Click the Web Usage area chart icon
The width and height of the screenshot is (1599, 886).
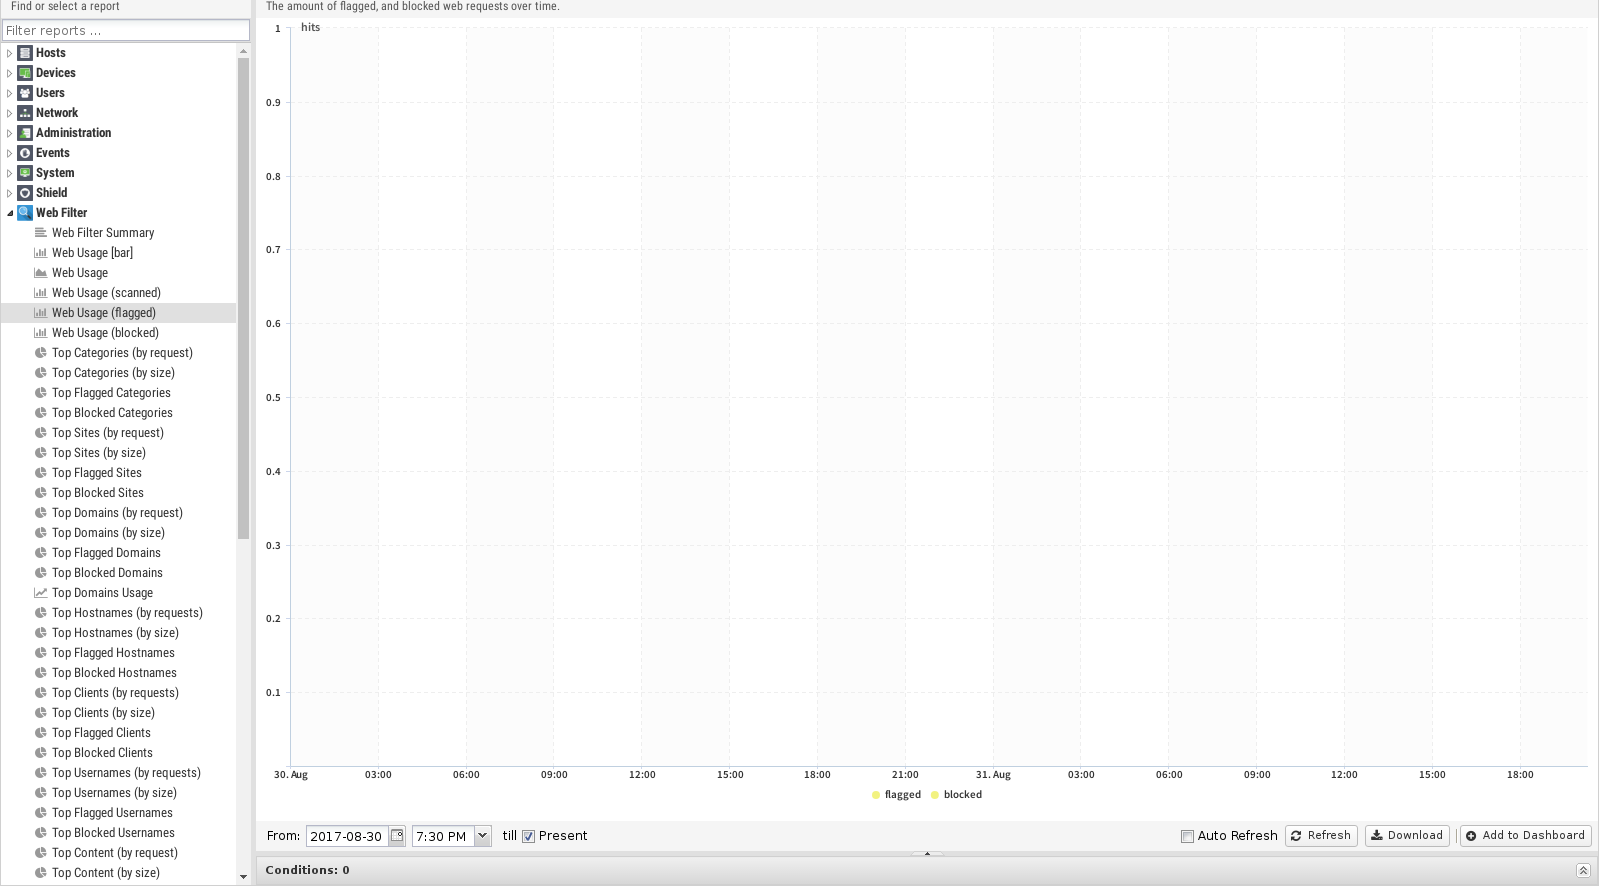(x=41, y=273)
